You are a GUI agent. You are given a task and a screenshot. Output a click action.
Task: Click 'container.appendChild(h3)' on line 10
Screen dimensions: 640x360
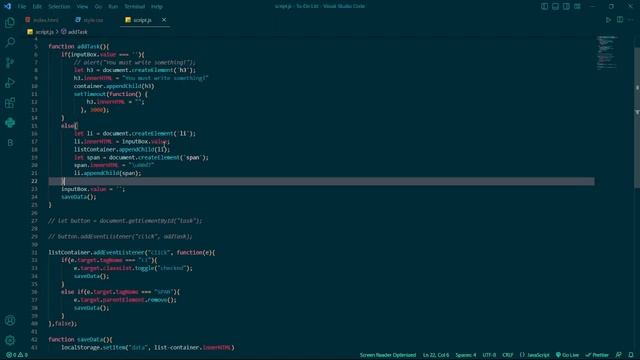pos(114,86)
